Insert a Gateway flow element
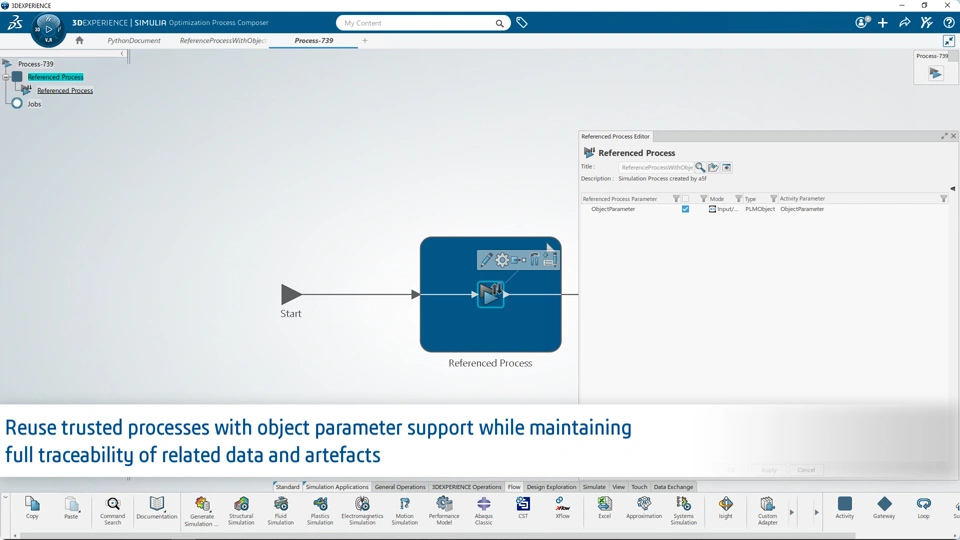The width and height of the screenshot is (960, 540). tap(884, 508)
